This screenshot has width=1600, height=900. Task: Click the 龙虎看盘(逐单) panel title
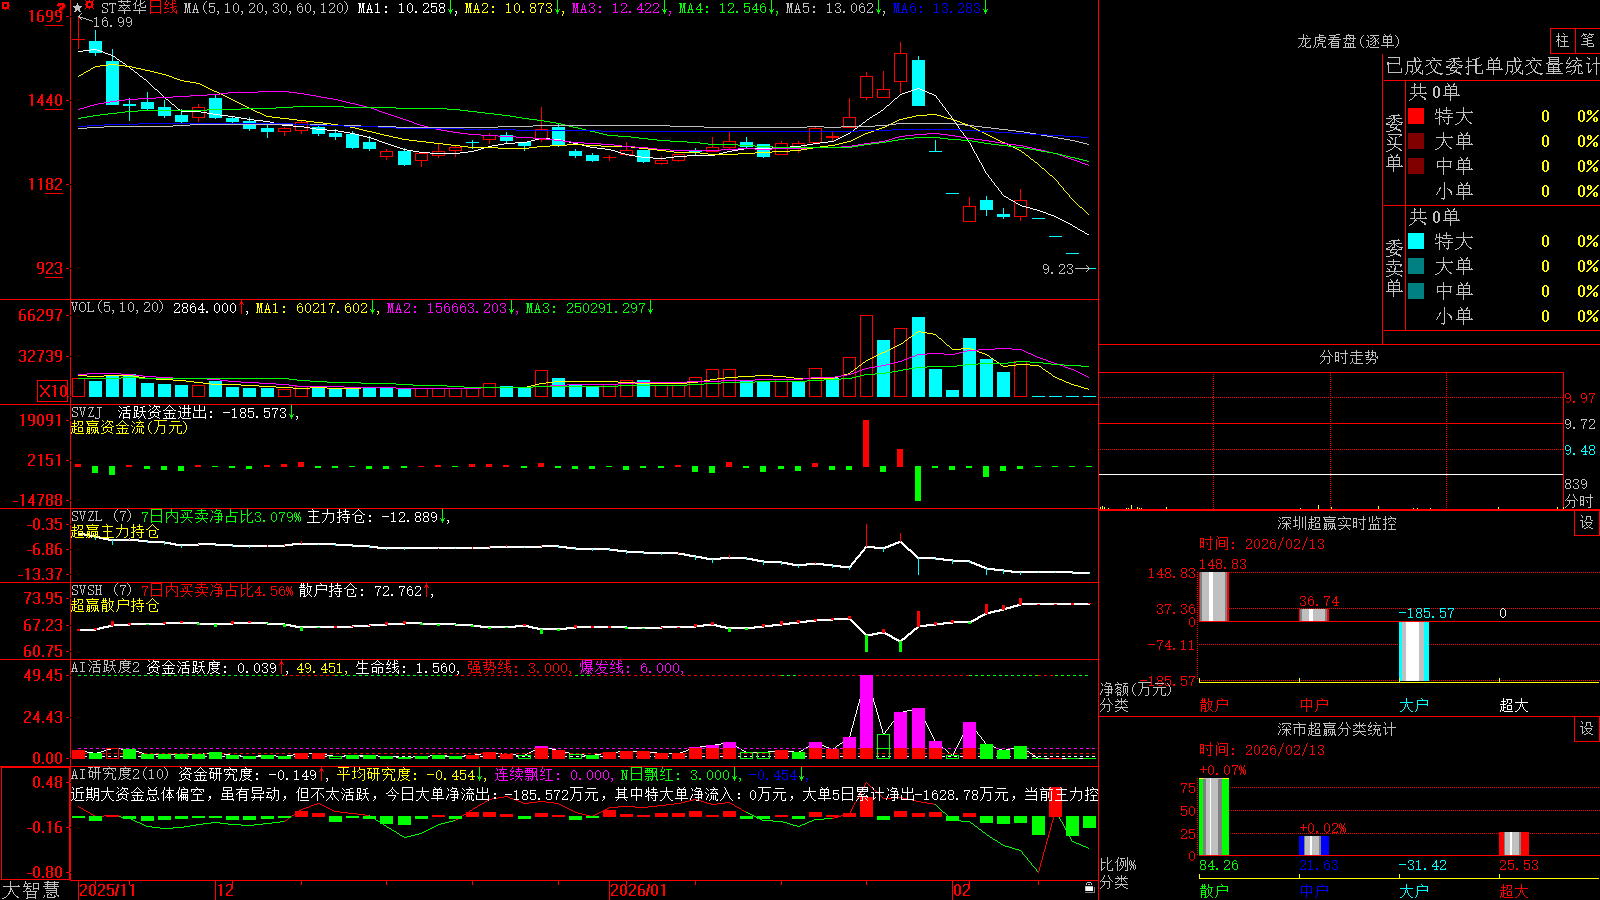(x=1348, y=41)
